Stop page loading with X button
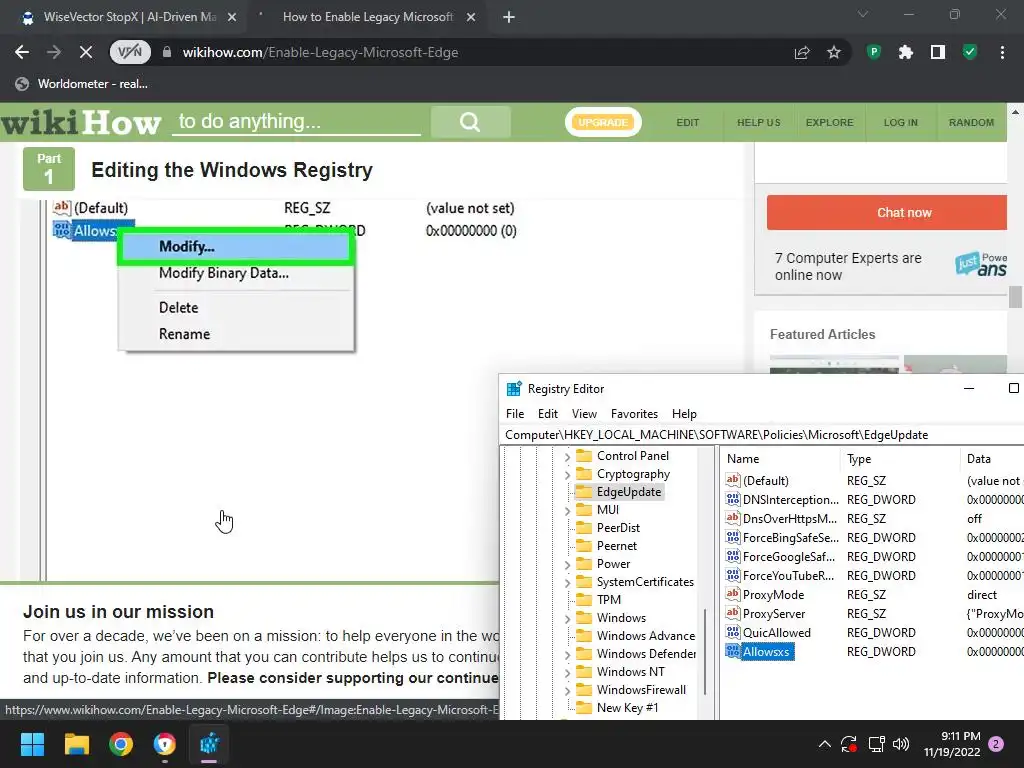Viewport: 1024px width, 768px height. pyautogui.click(x=86, y=52)
